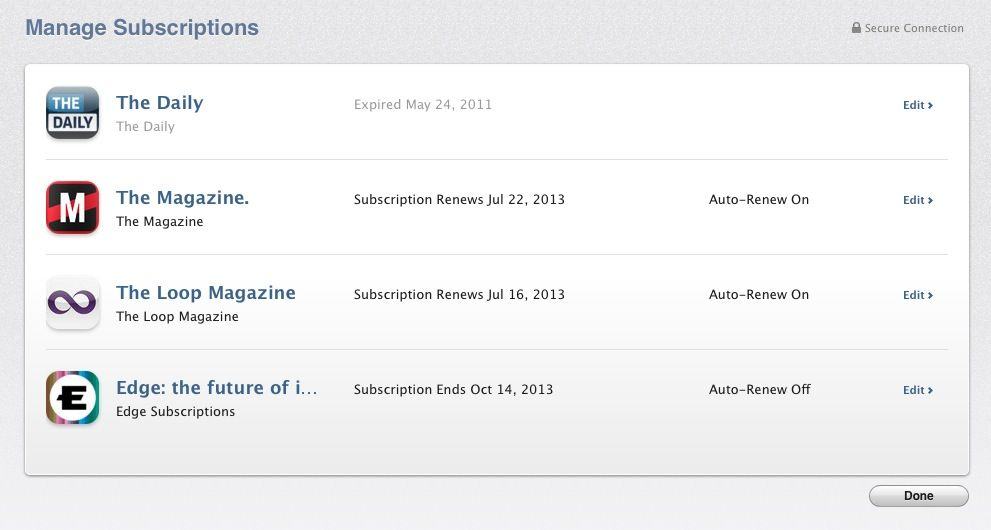This screenshot has width=991, height=530.
Task: Edit The Loop Magazine subscription
Action: coord(917,295)
